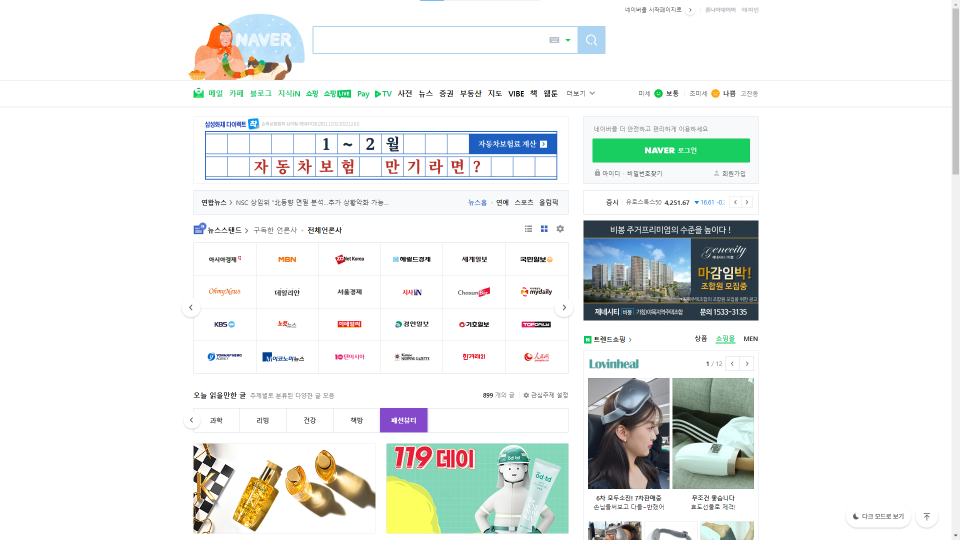Open the Naver Pay link
The height and width of the screenshot is (540, 960).
[363, 94]
